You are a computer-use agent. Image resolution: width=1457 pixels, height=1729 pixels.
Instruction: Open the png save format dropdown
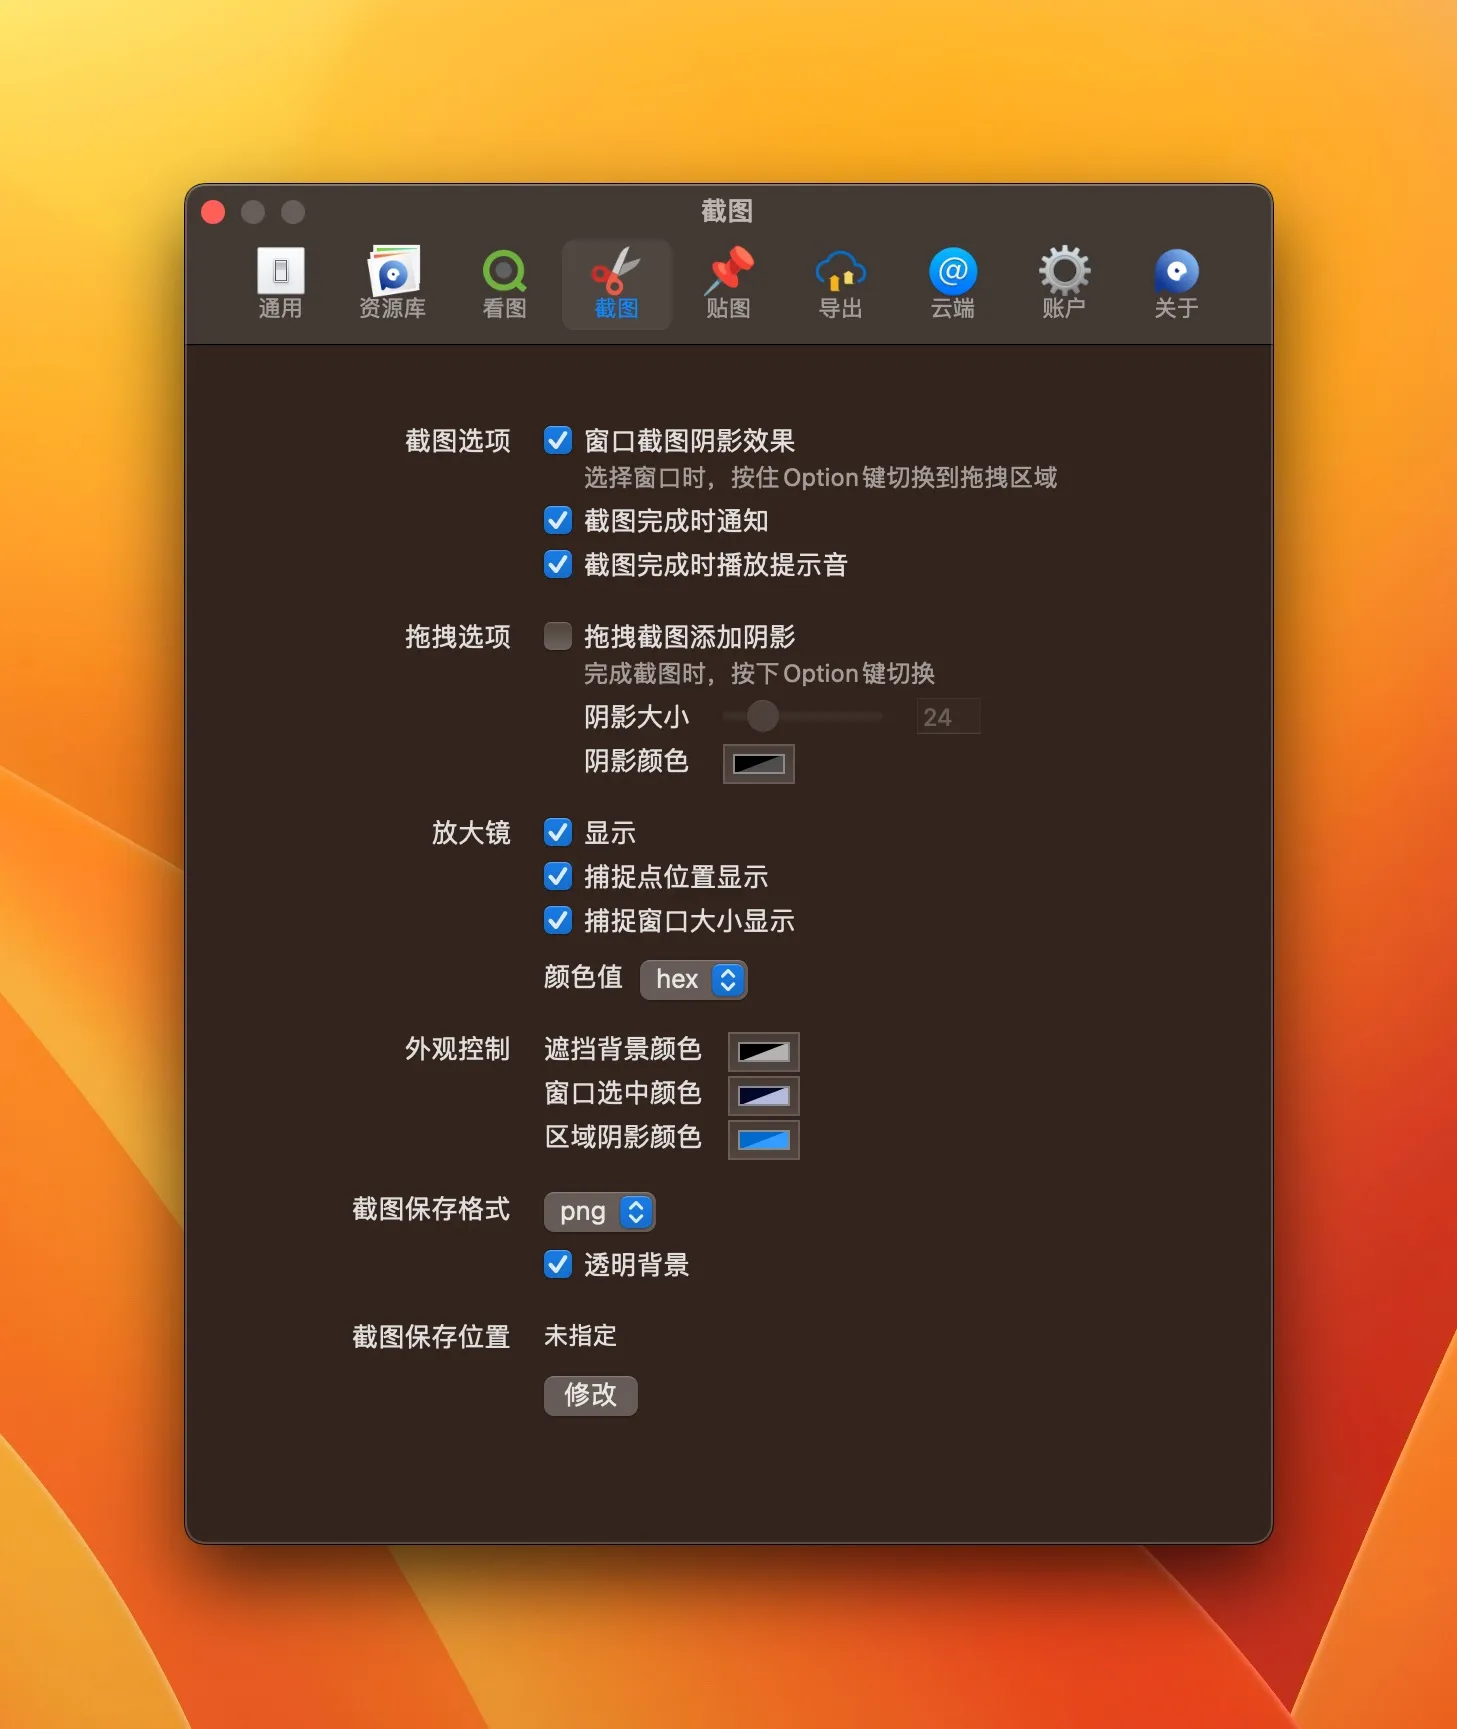coord(600,1212)
